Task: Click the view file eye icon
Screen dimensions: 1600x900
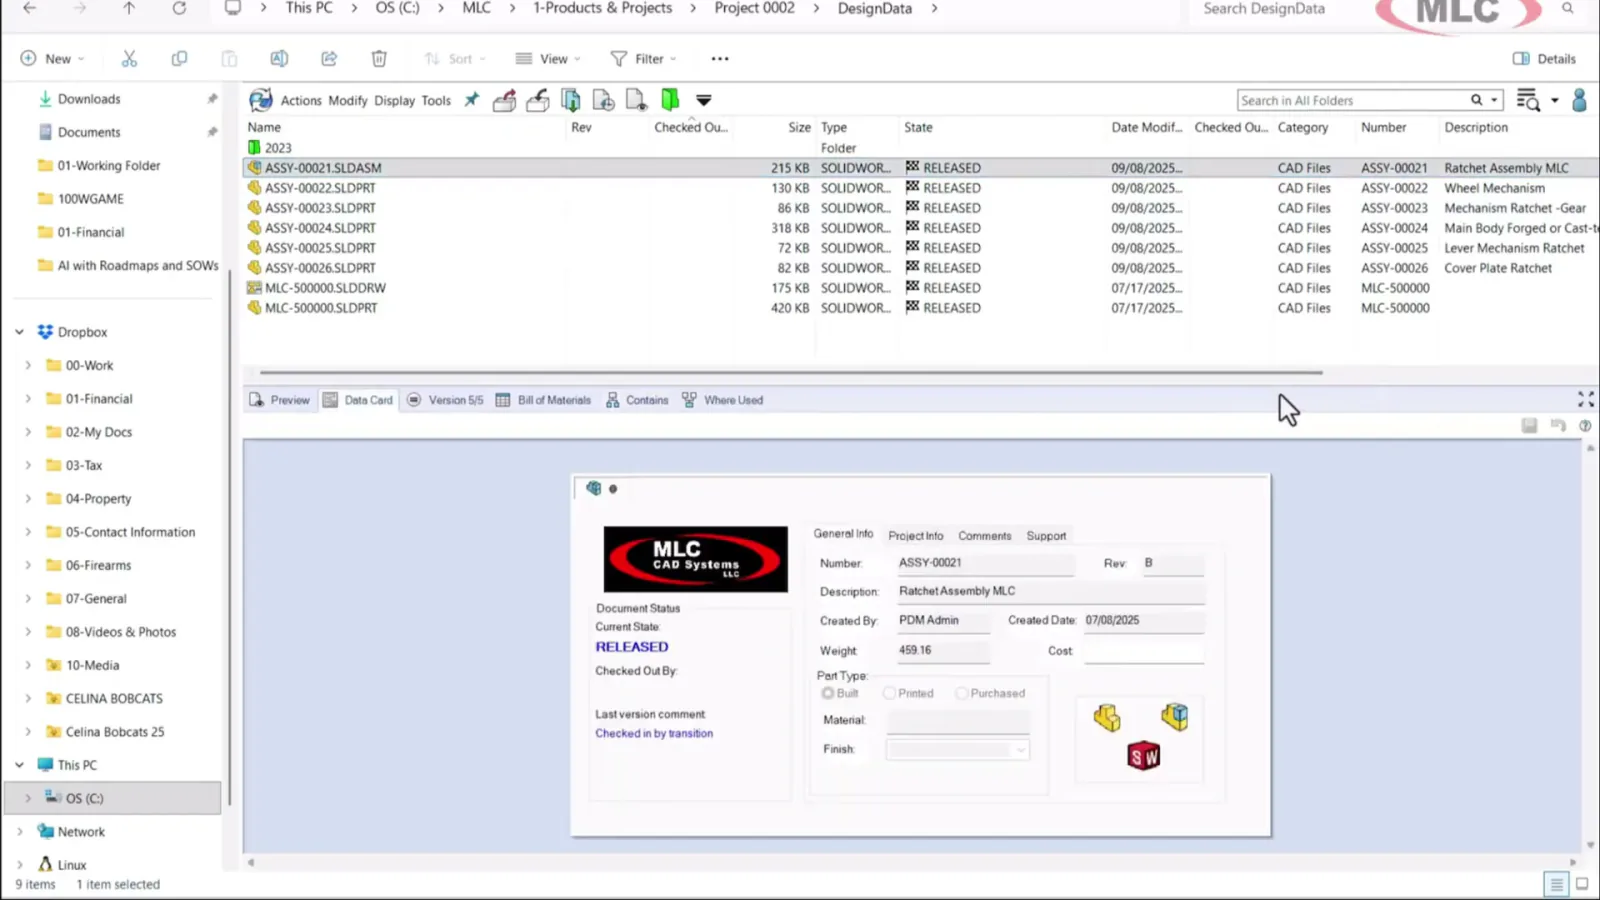Action: point(637,100)
